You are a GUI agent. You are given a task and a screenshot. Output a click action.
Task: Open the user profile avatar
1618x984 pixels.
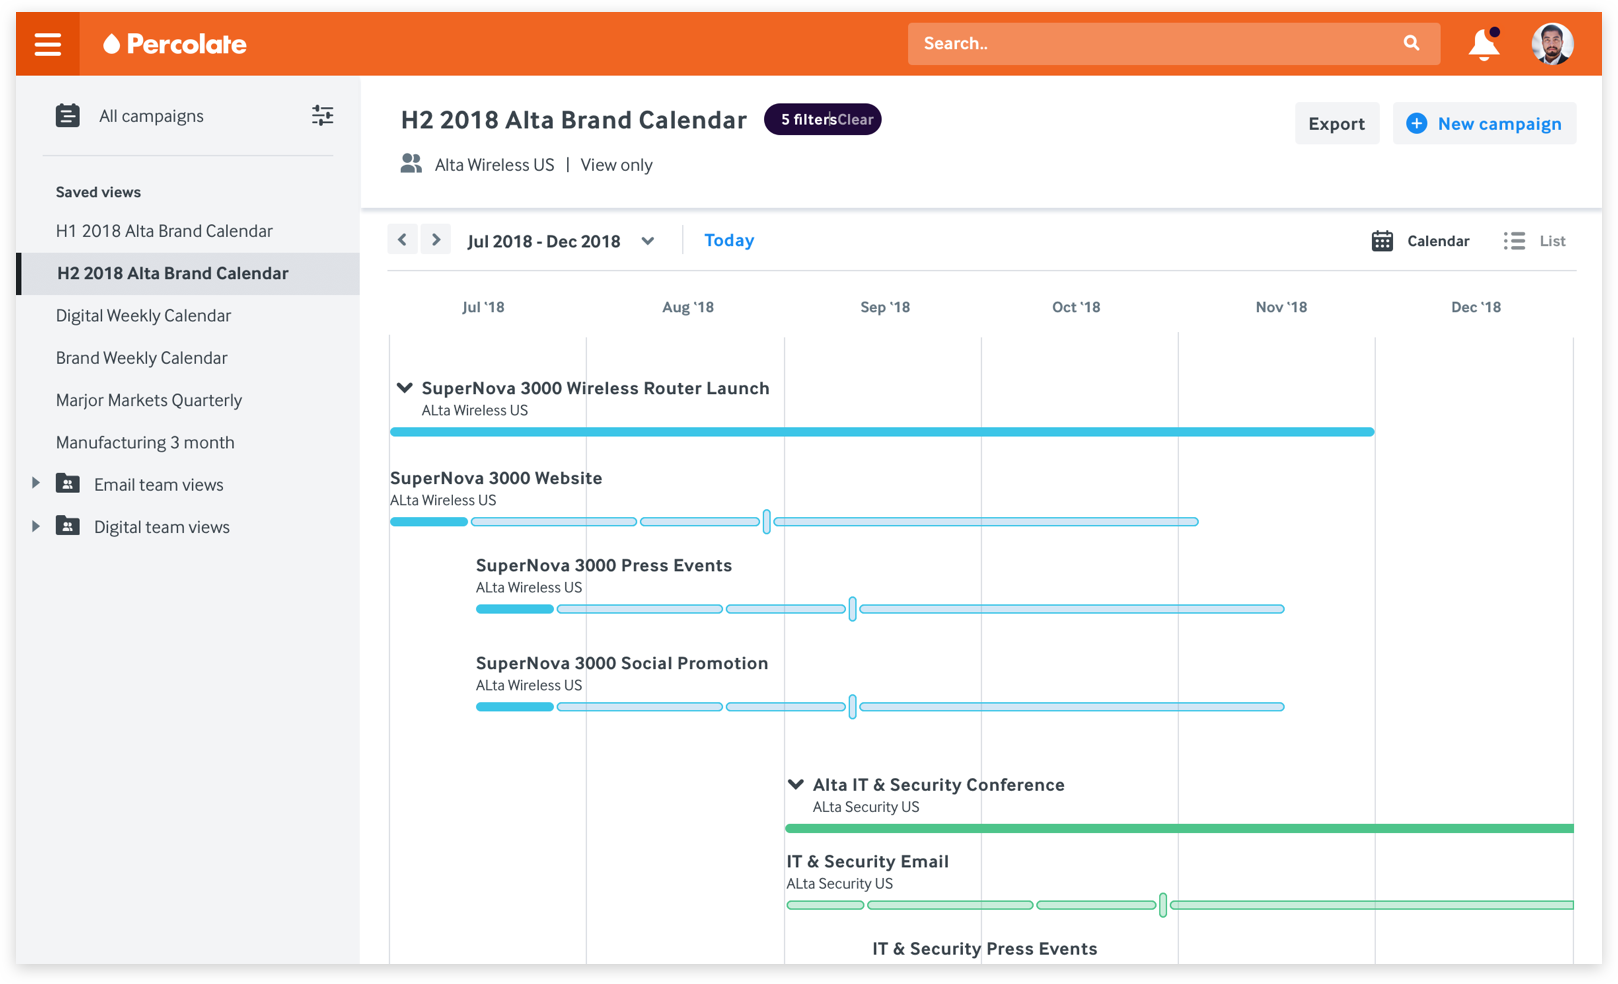click(1552, 44)
